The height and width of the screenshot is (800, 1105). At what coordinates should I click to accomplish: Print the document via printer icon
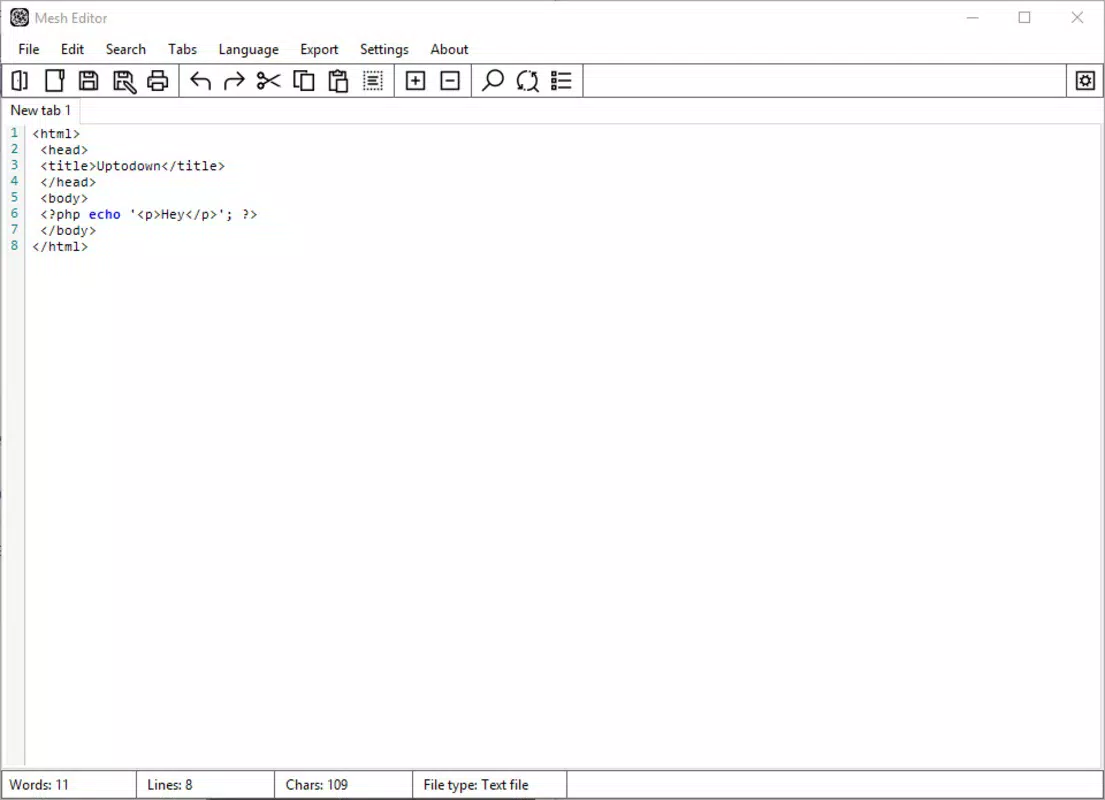tap(158, 81)
